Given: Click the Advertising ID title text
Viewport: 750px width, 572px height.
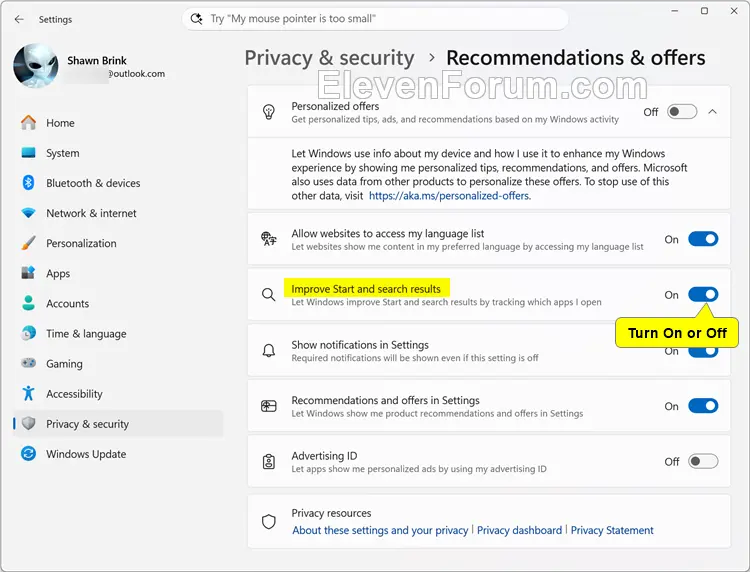Looking at the screenshot, I should tap(324, 456).
